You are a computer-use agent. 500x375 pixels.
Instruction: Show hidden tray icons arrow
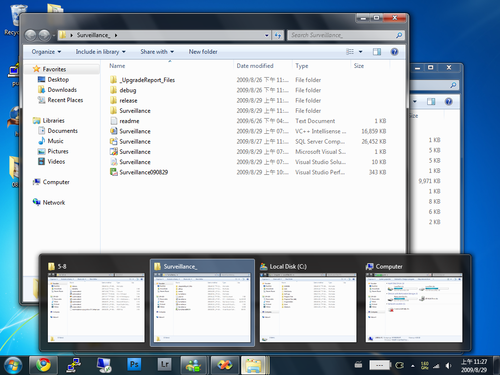(413, 366)
